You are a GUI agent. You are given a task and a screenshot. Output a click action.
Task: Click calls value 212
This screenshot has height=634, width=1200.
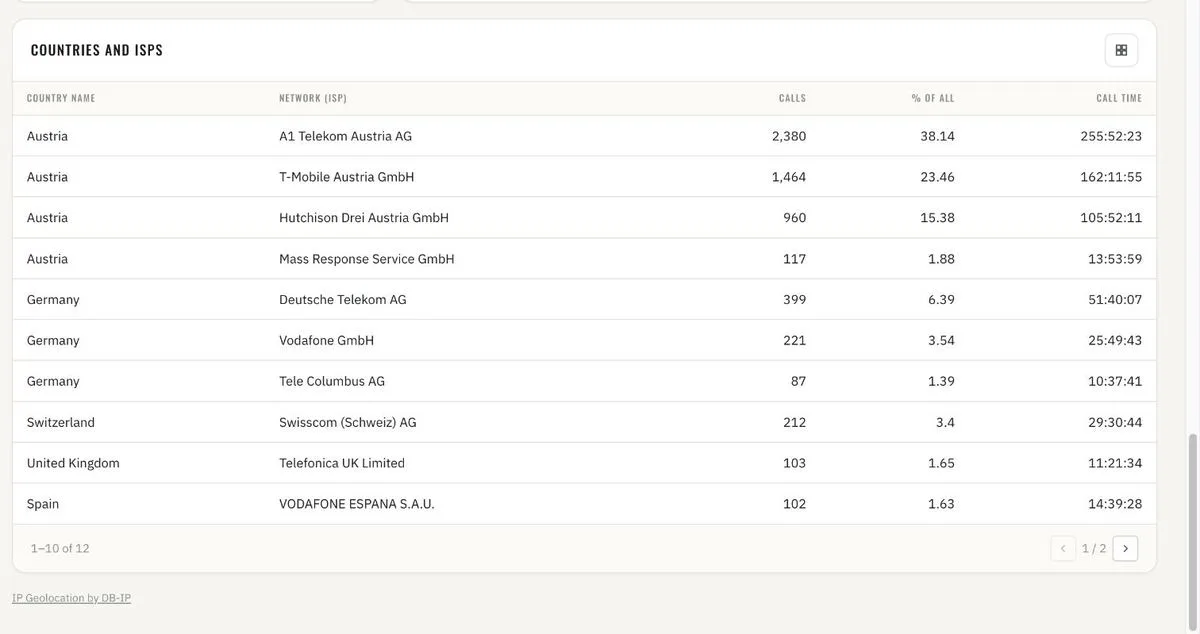795,423
